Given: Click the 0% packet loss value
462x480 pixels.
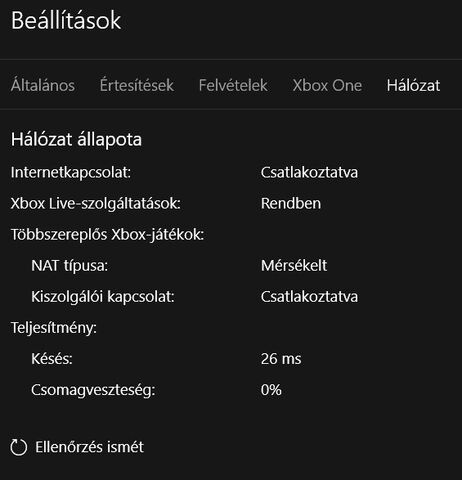Looking at the screenshot, I should [x=271, y=390].
